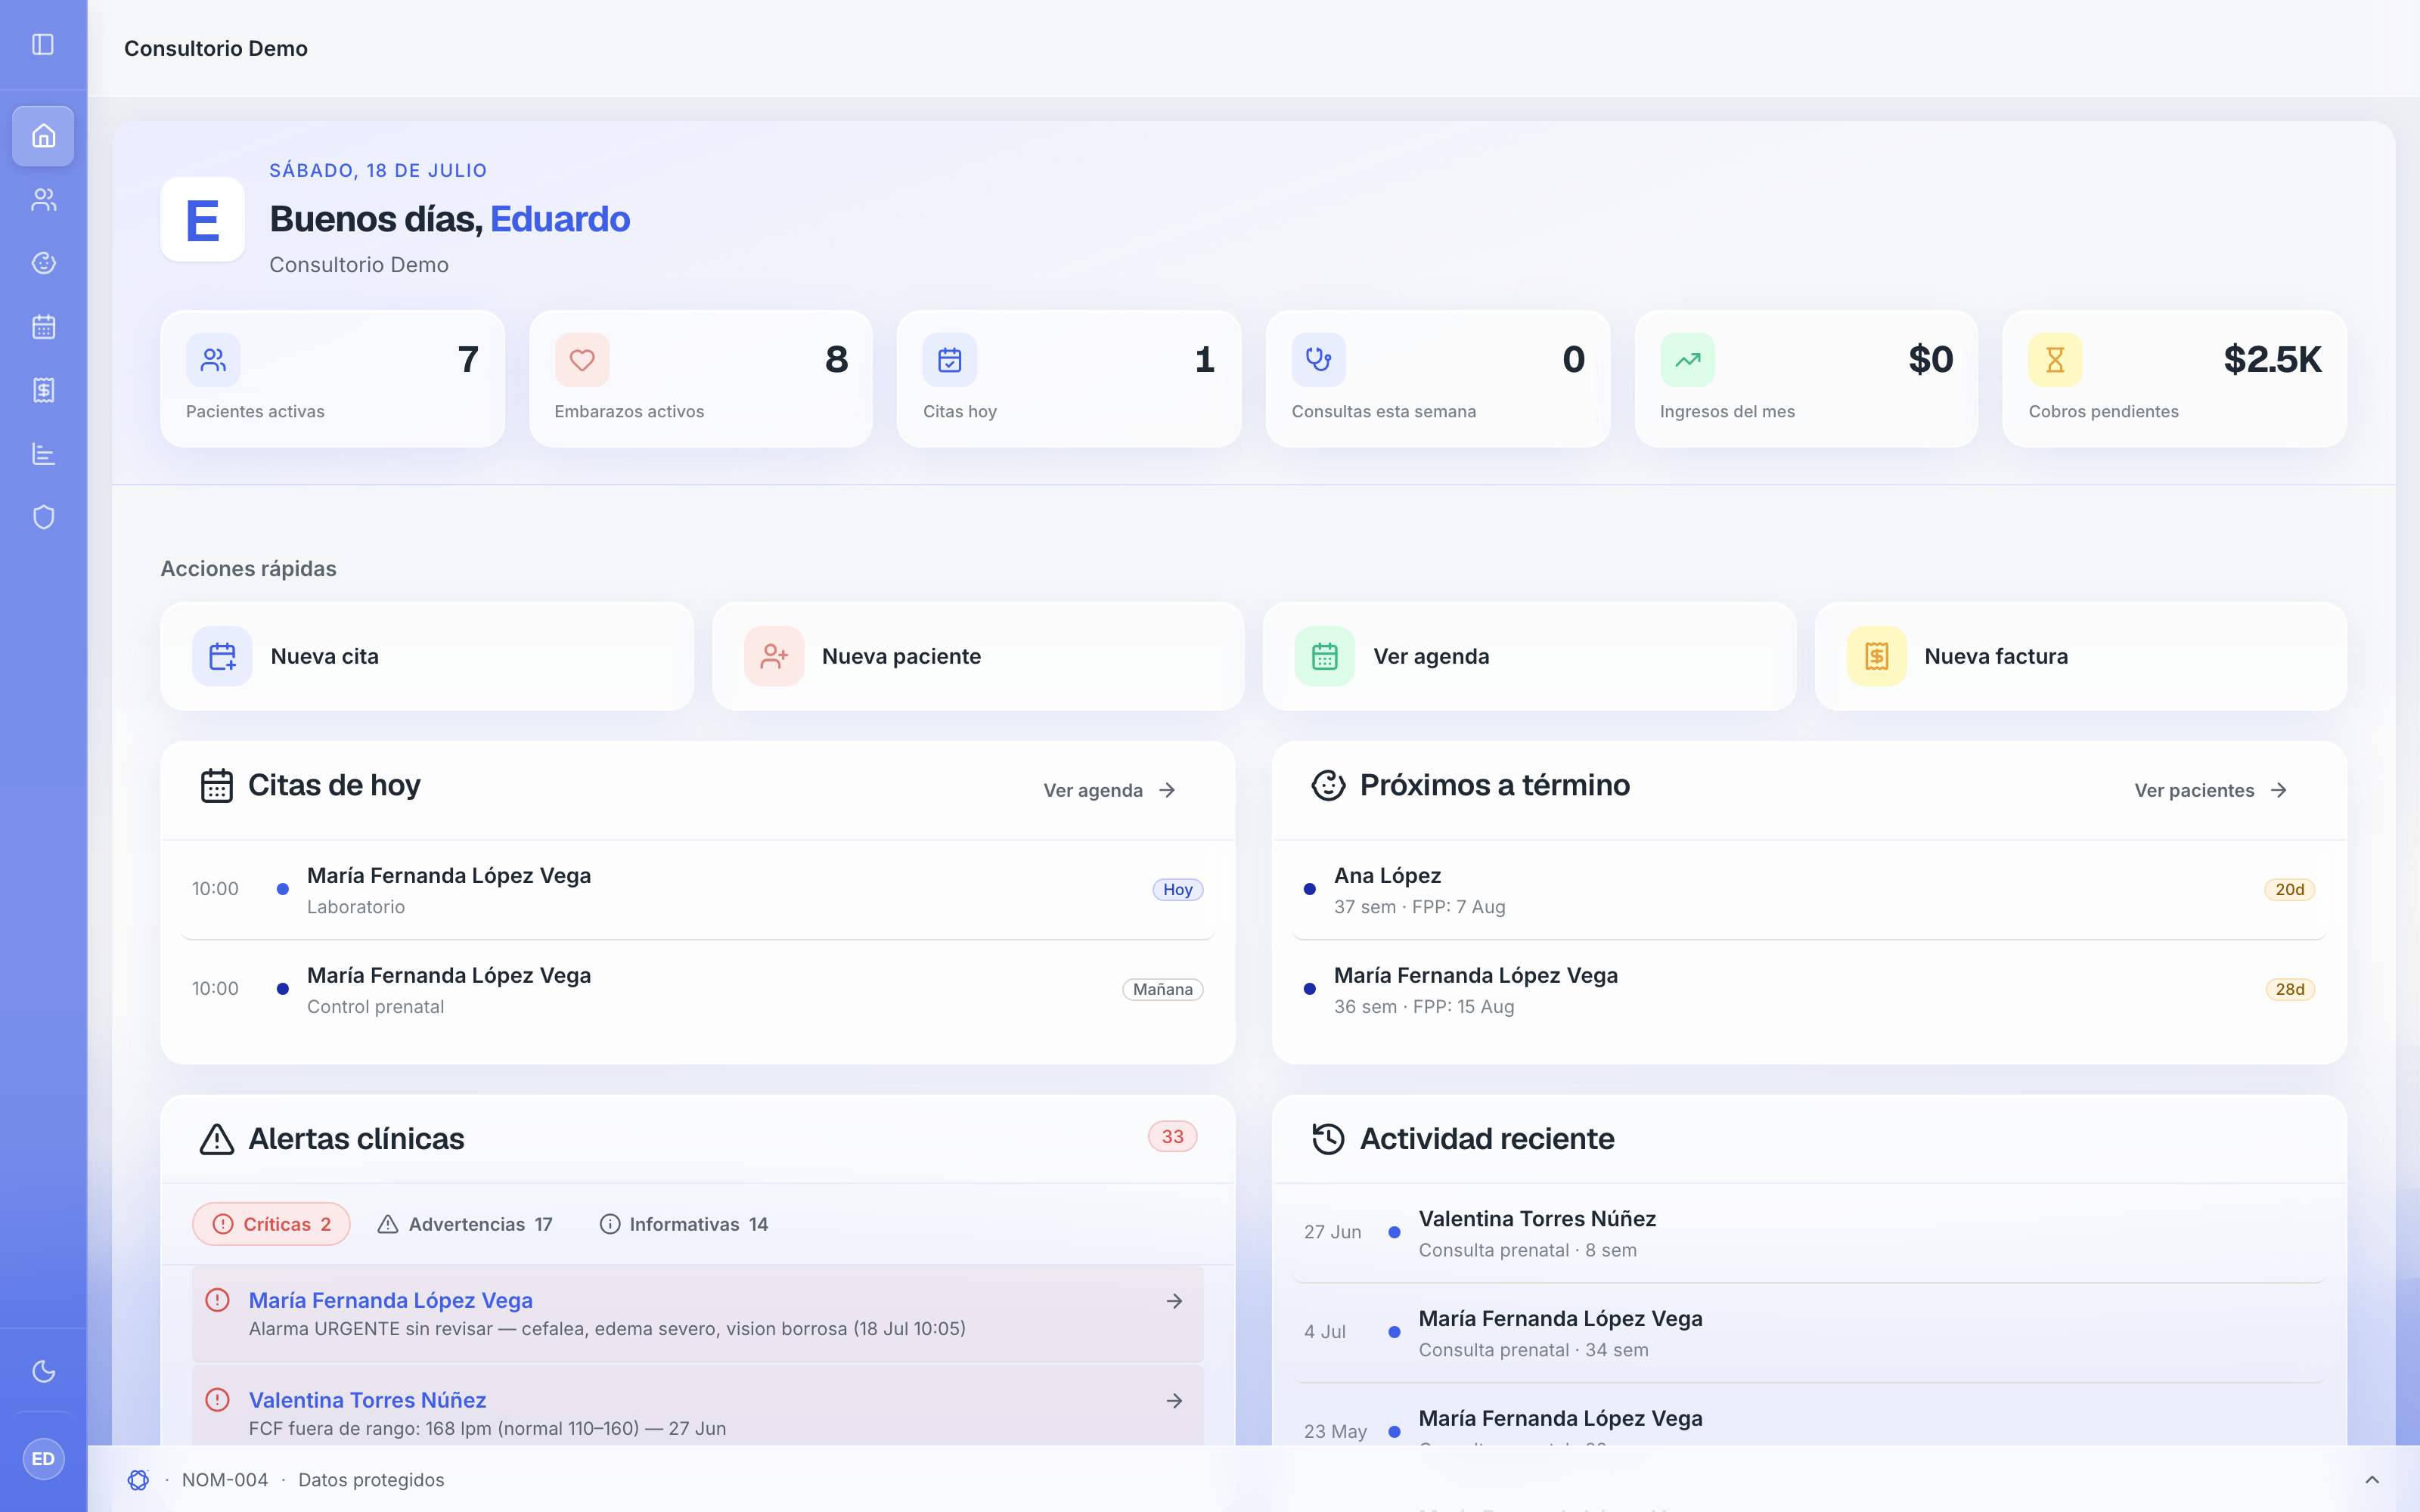Open the Cobros pendientes $2.5K card
The height and width of the screenshot is (1512, 2420).
(2174, 379)
